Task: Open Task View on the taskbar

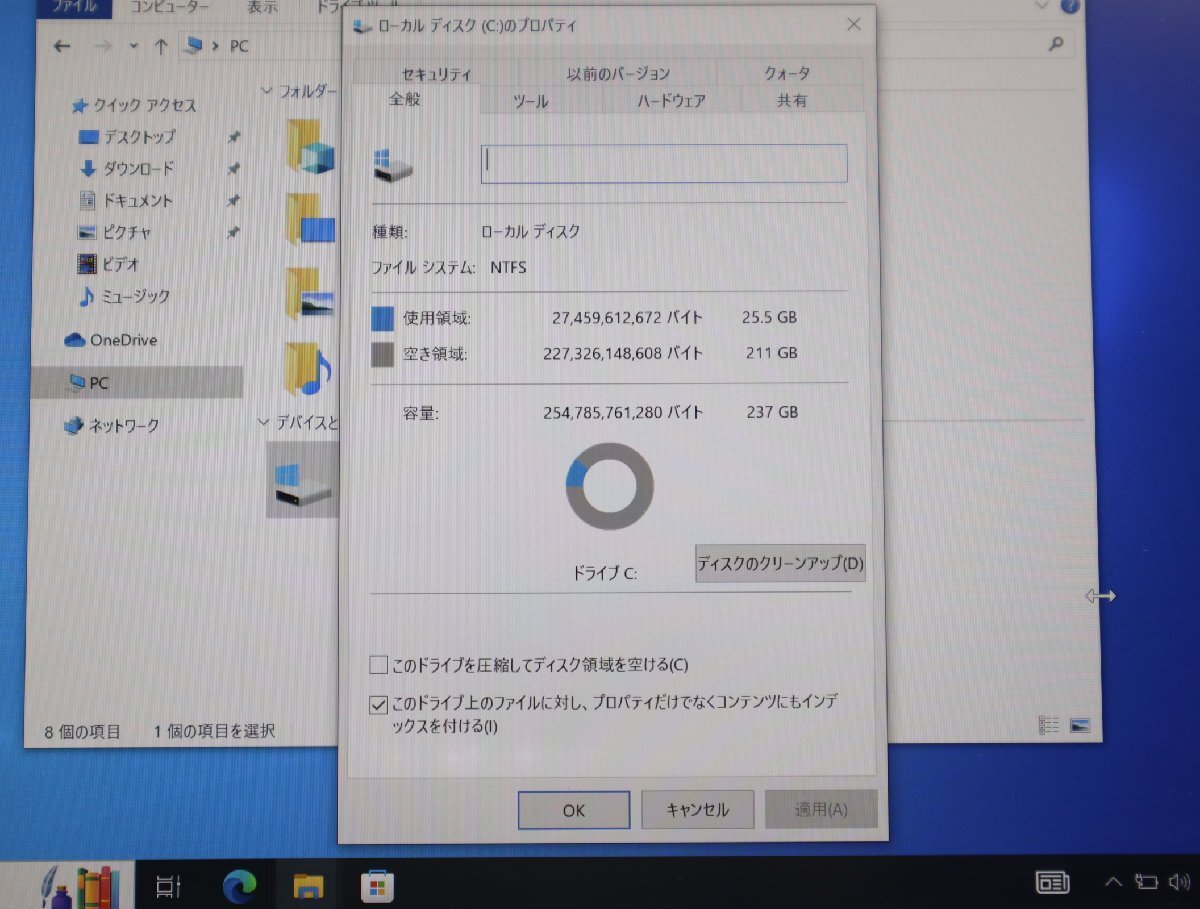Action: (x=168, y=884)
